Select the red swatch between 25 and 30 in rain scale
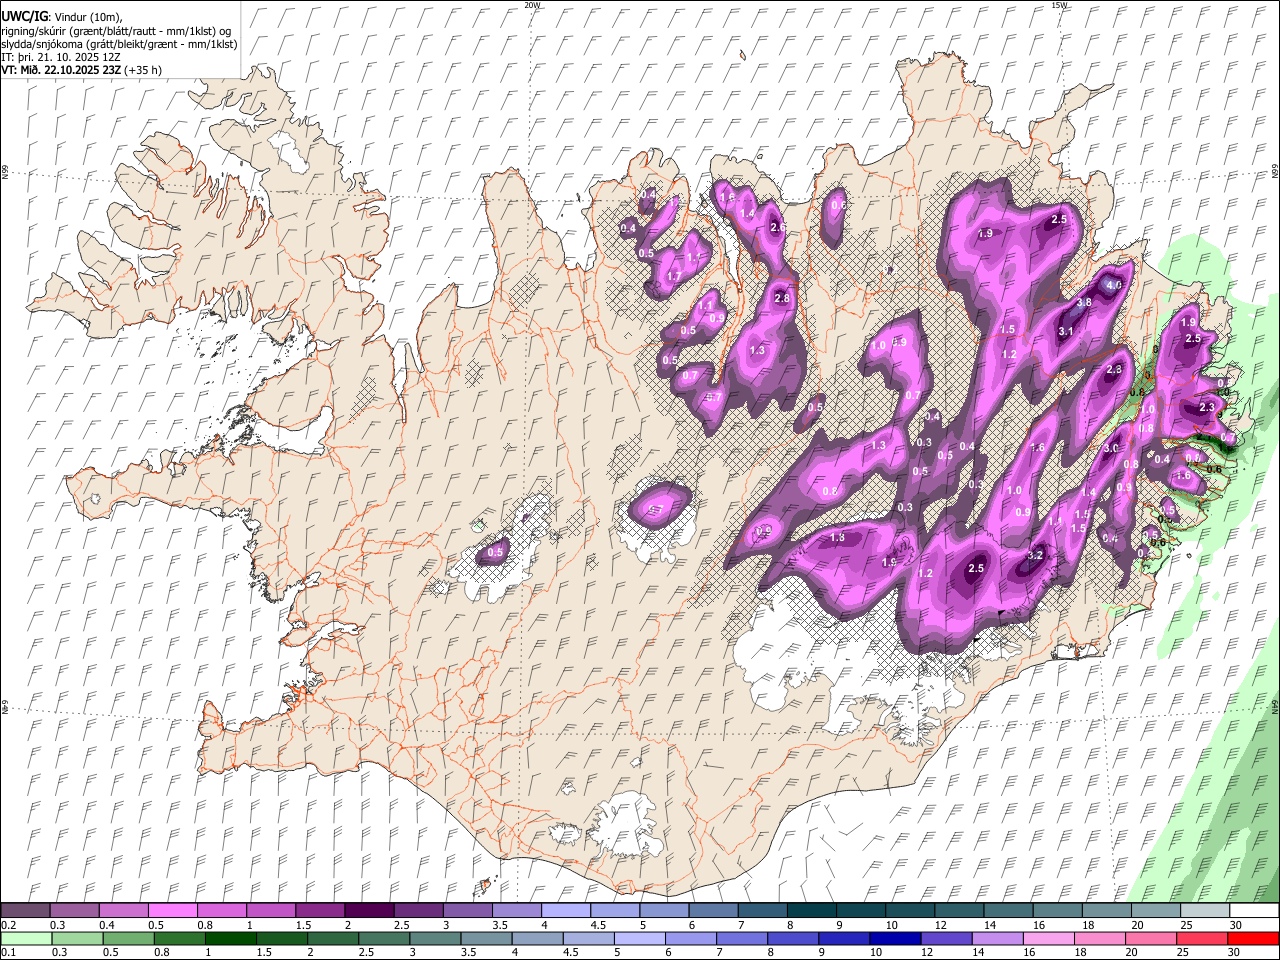 1201,939
